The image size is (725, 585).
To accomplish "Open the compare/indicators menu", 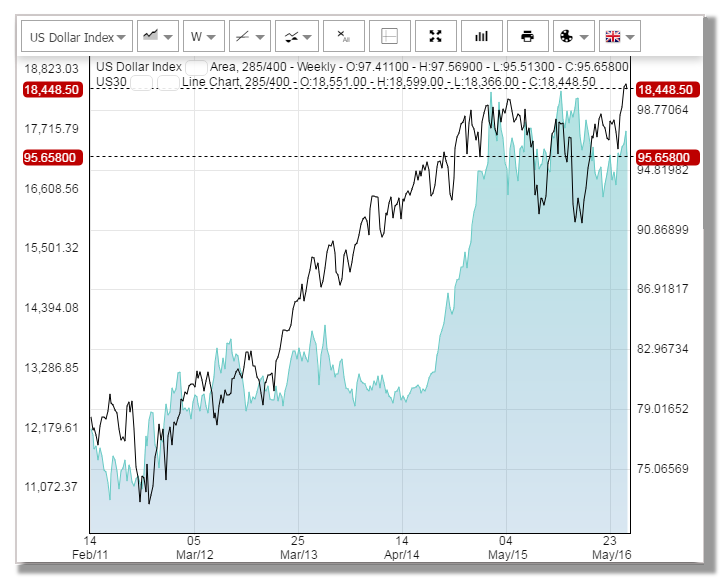I will [296, 37].
